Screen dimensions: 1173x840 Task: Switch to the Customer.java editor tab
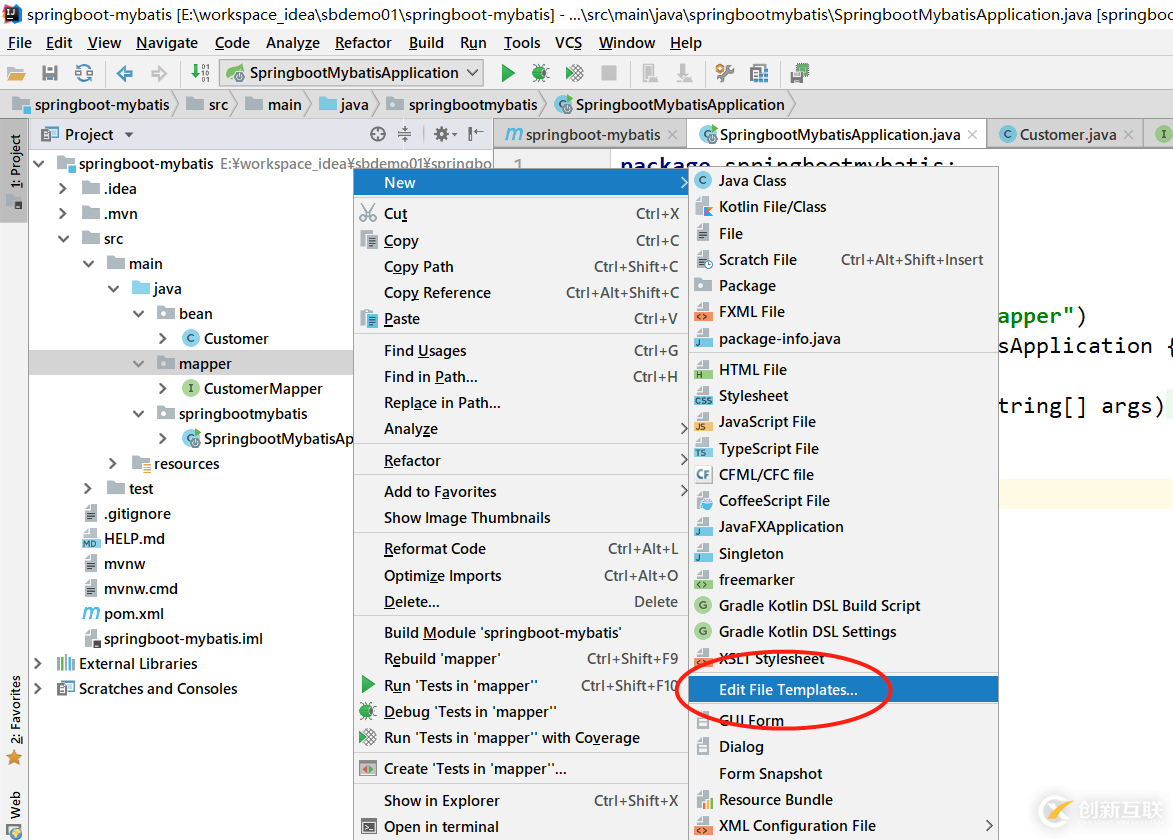[1067, 135]
